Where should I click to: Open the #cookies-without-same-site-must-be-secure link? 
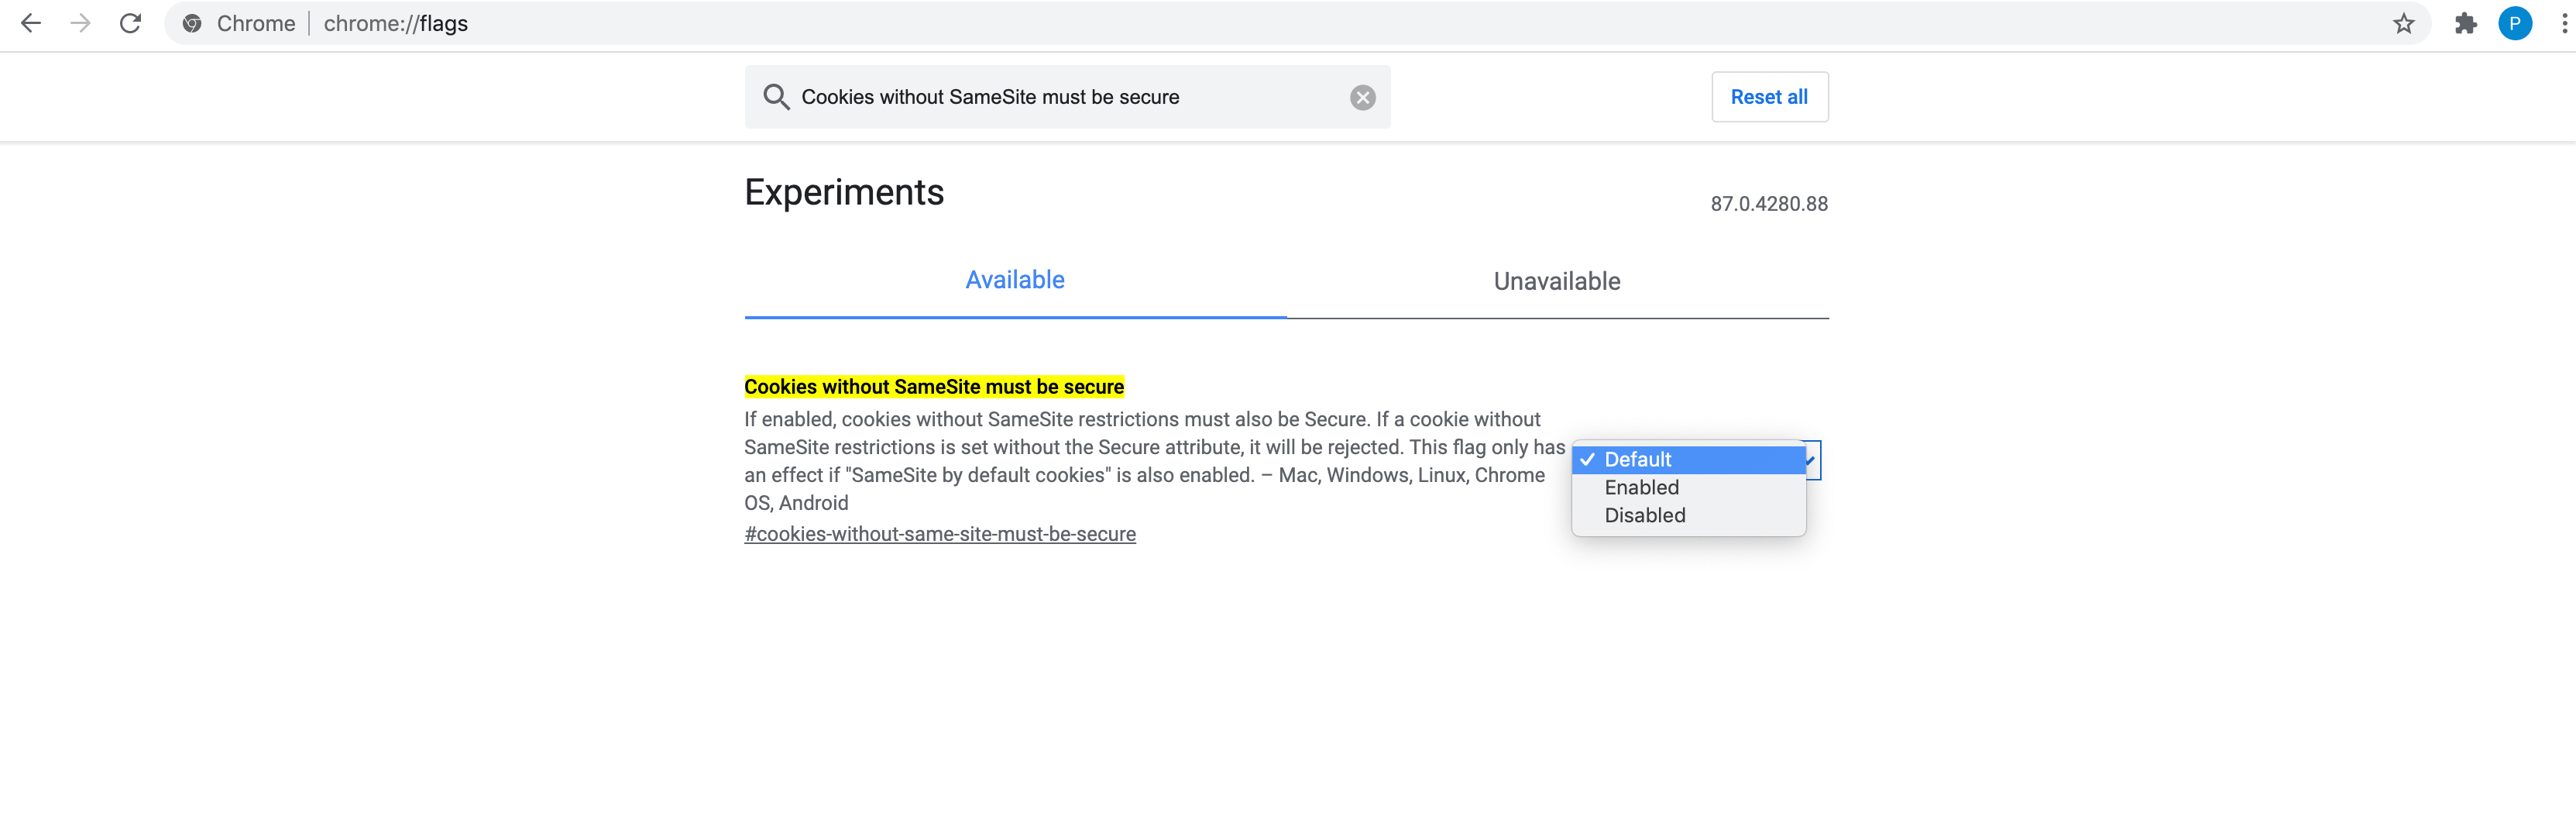coord(939,534)
